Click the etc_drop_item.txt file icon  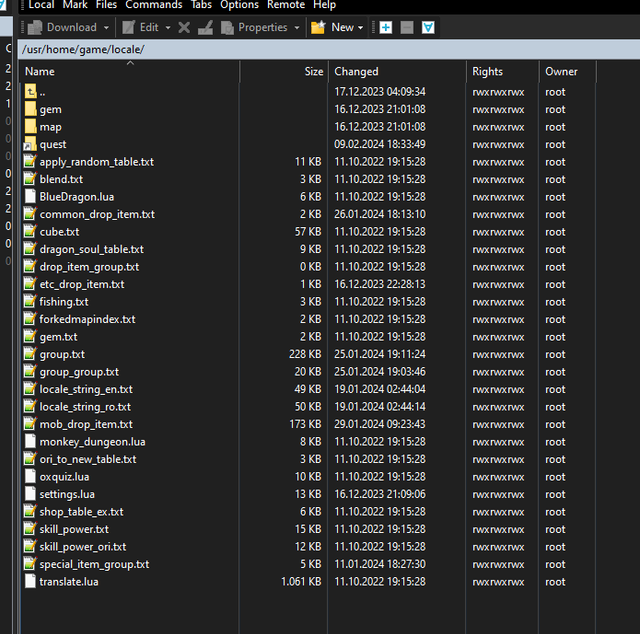30,284
